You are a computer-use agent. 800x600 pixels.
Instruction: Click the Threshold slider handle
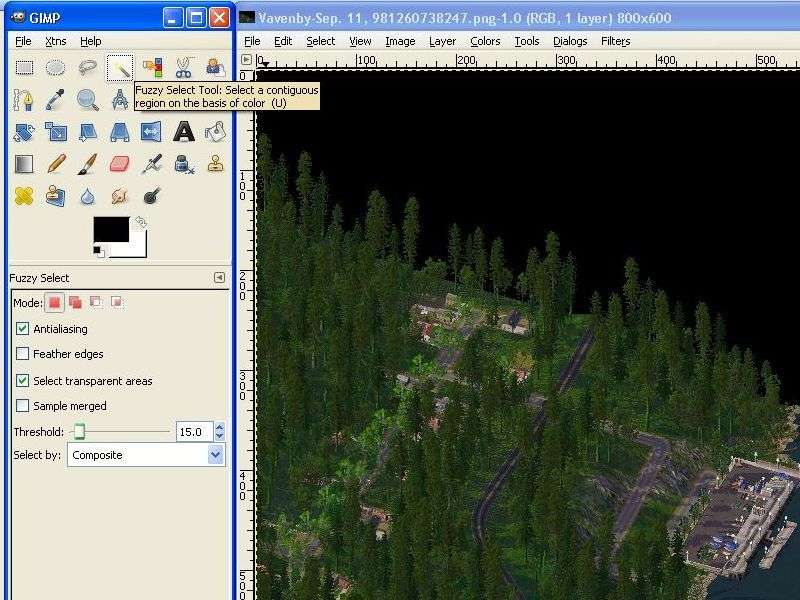click(x=79, y=432)
